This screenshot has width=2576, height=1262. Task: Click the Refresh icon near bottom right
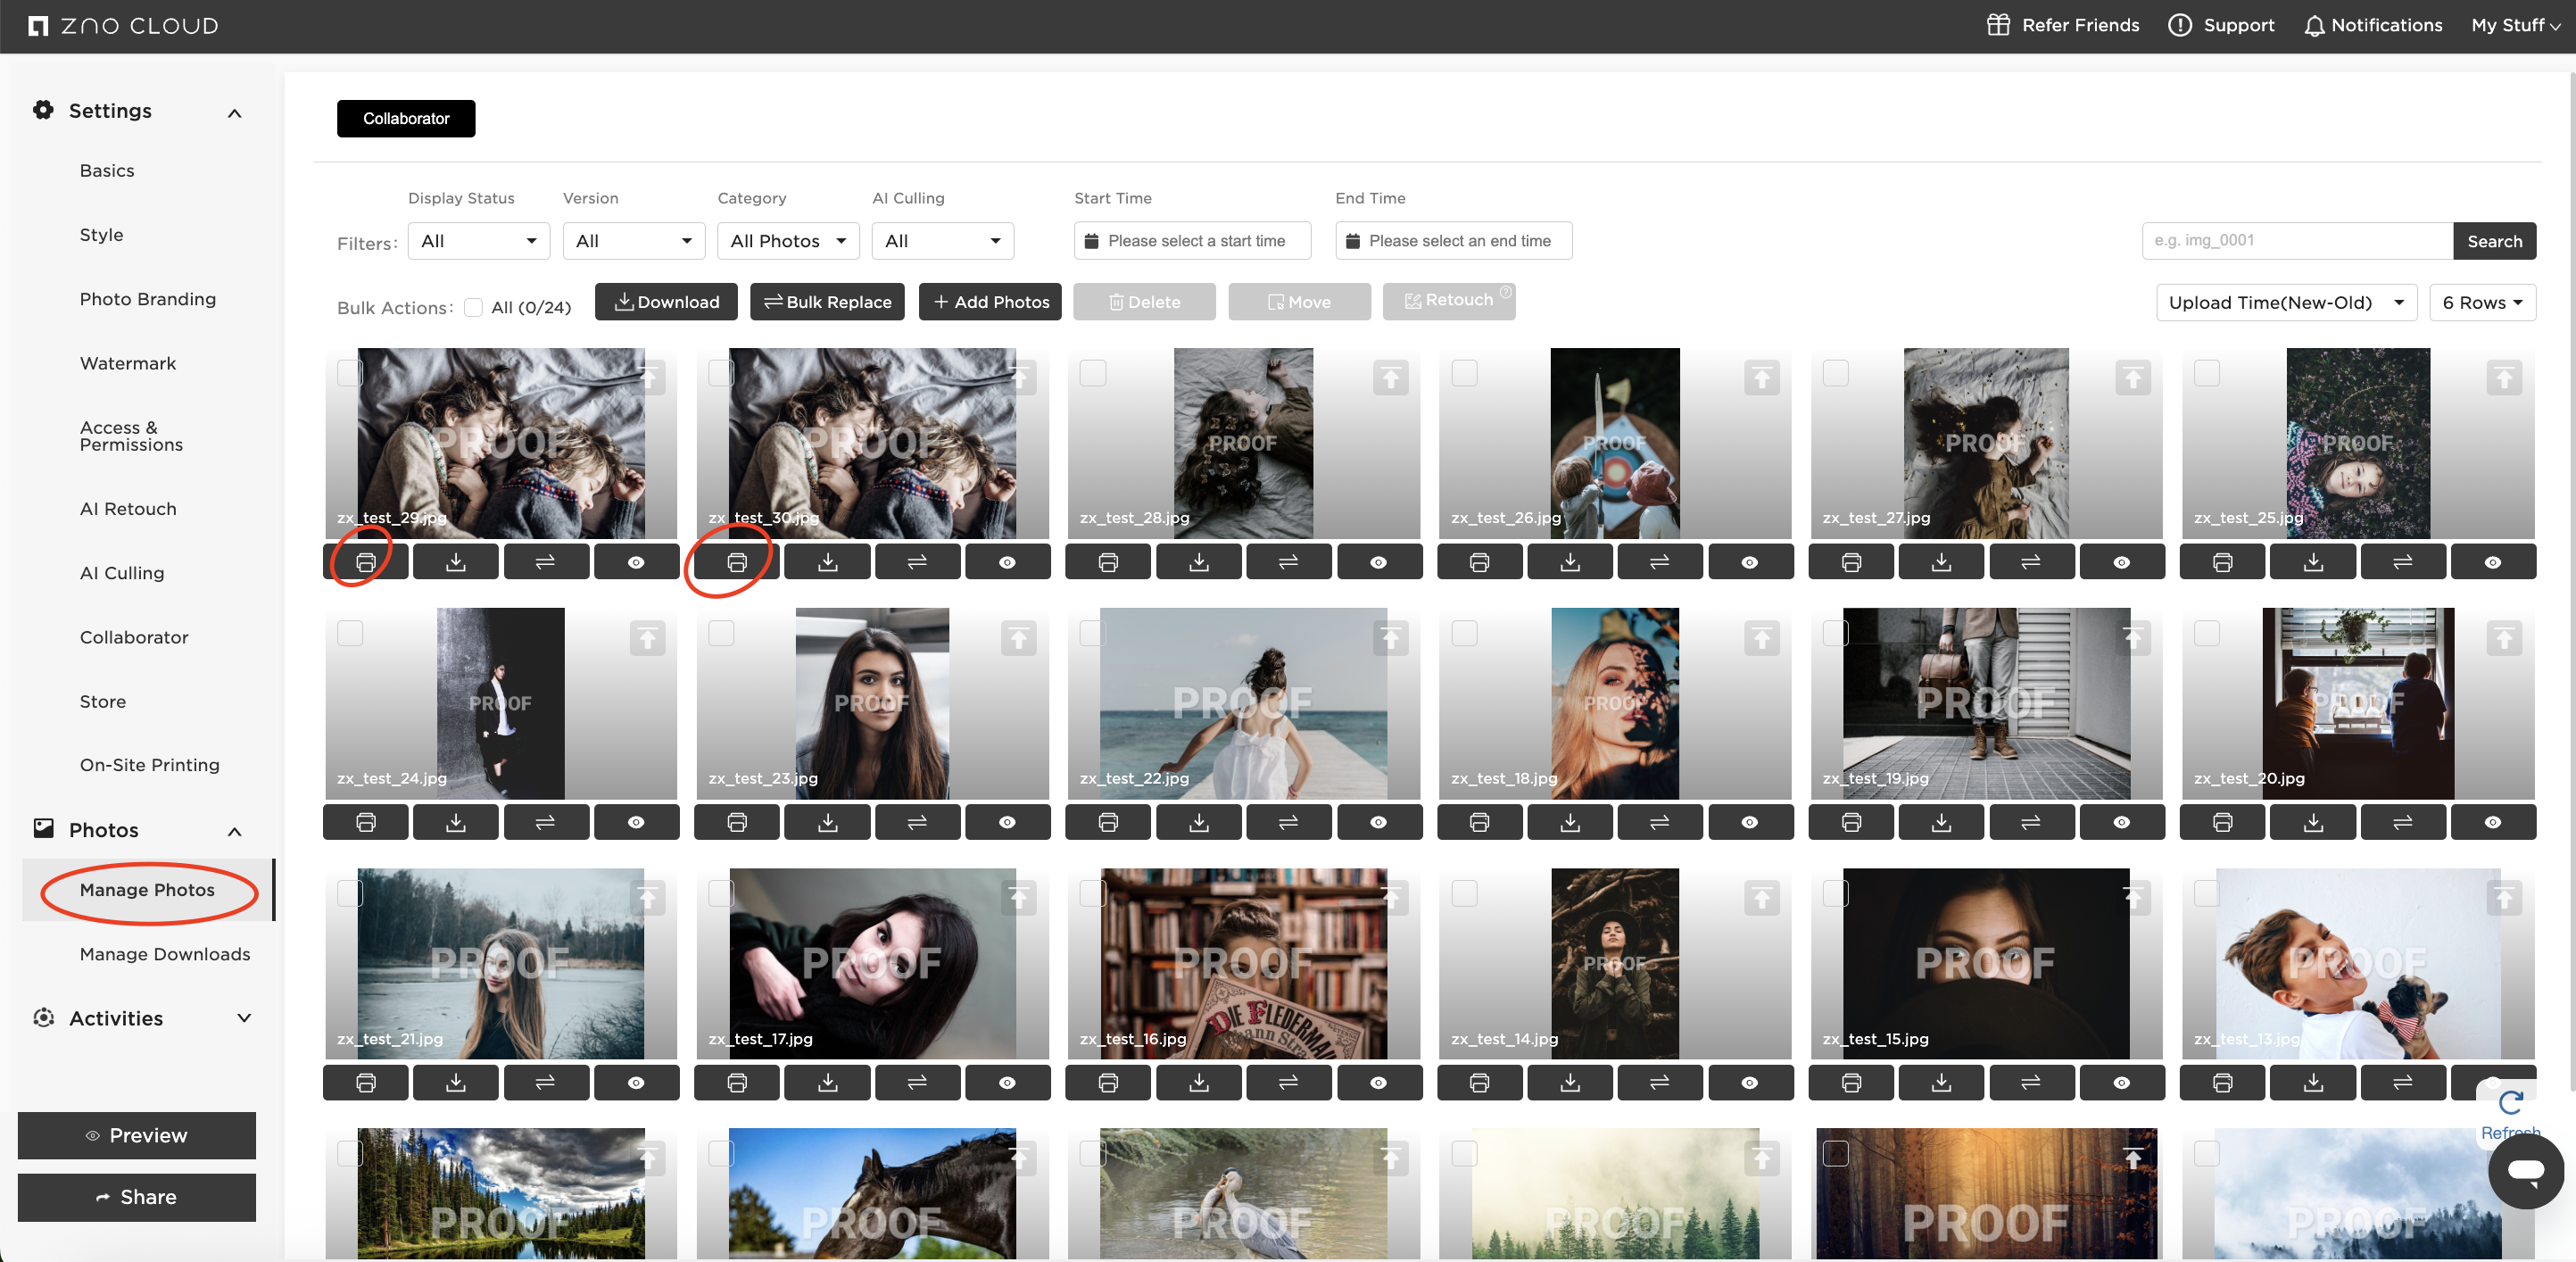2511,1105
